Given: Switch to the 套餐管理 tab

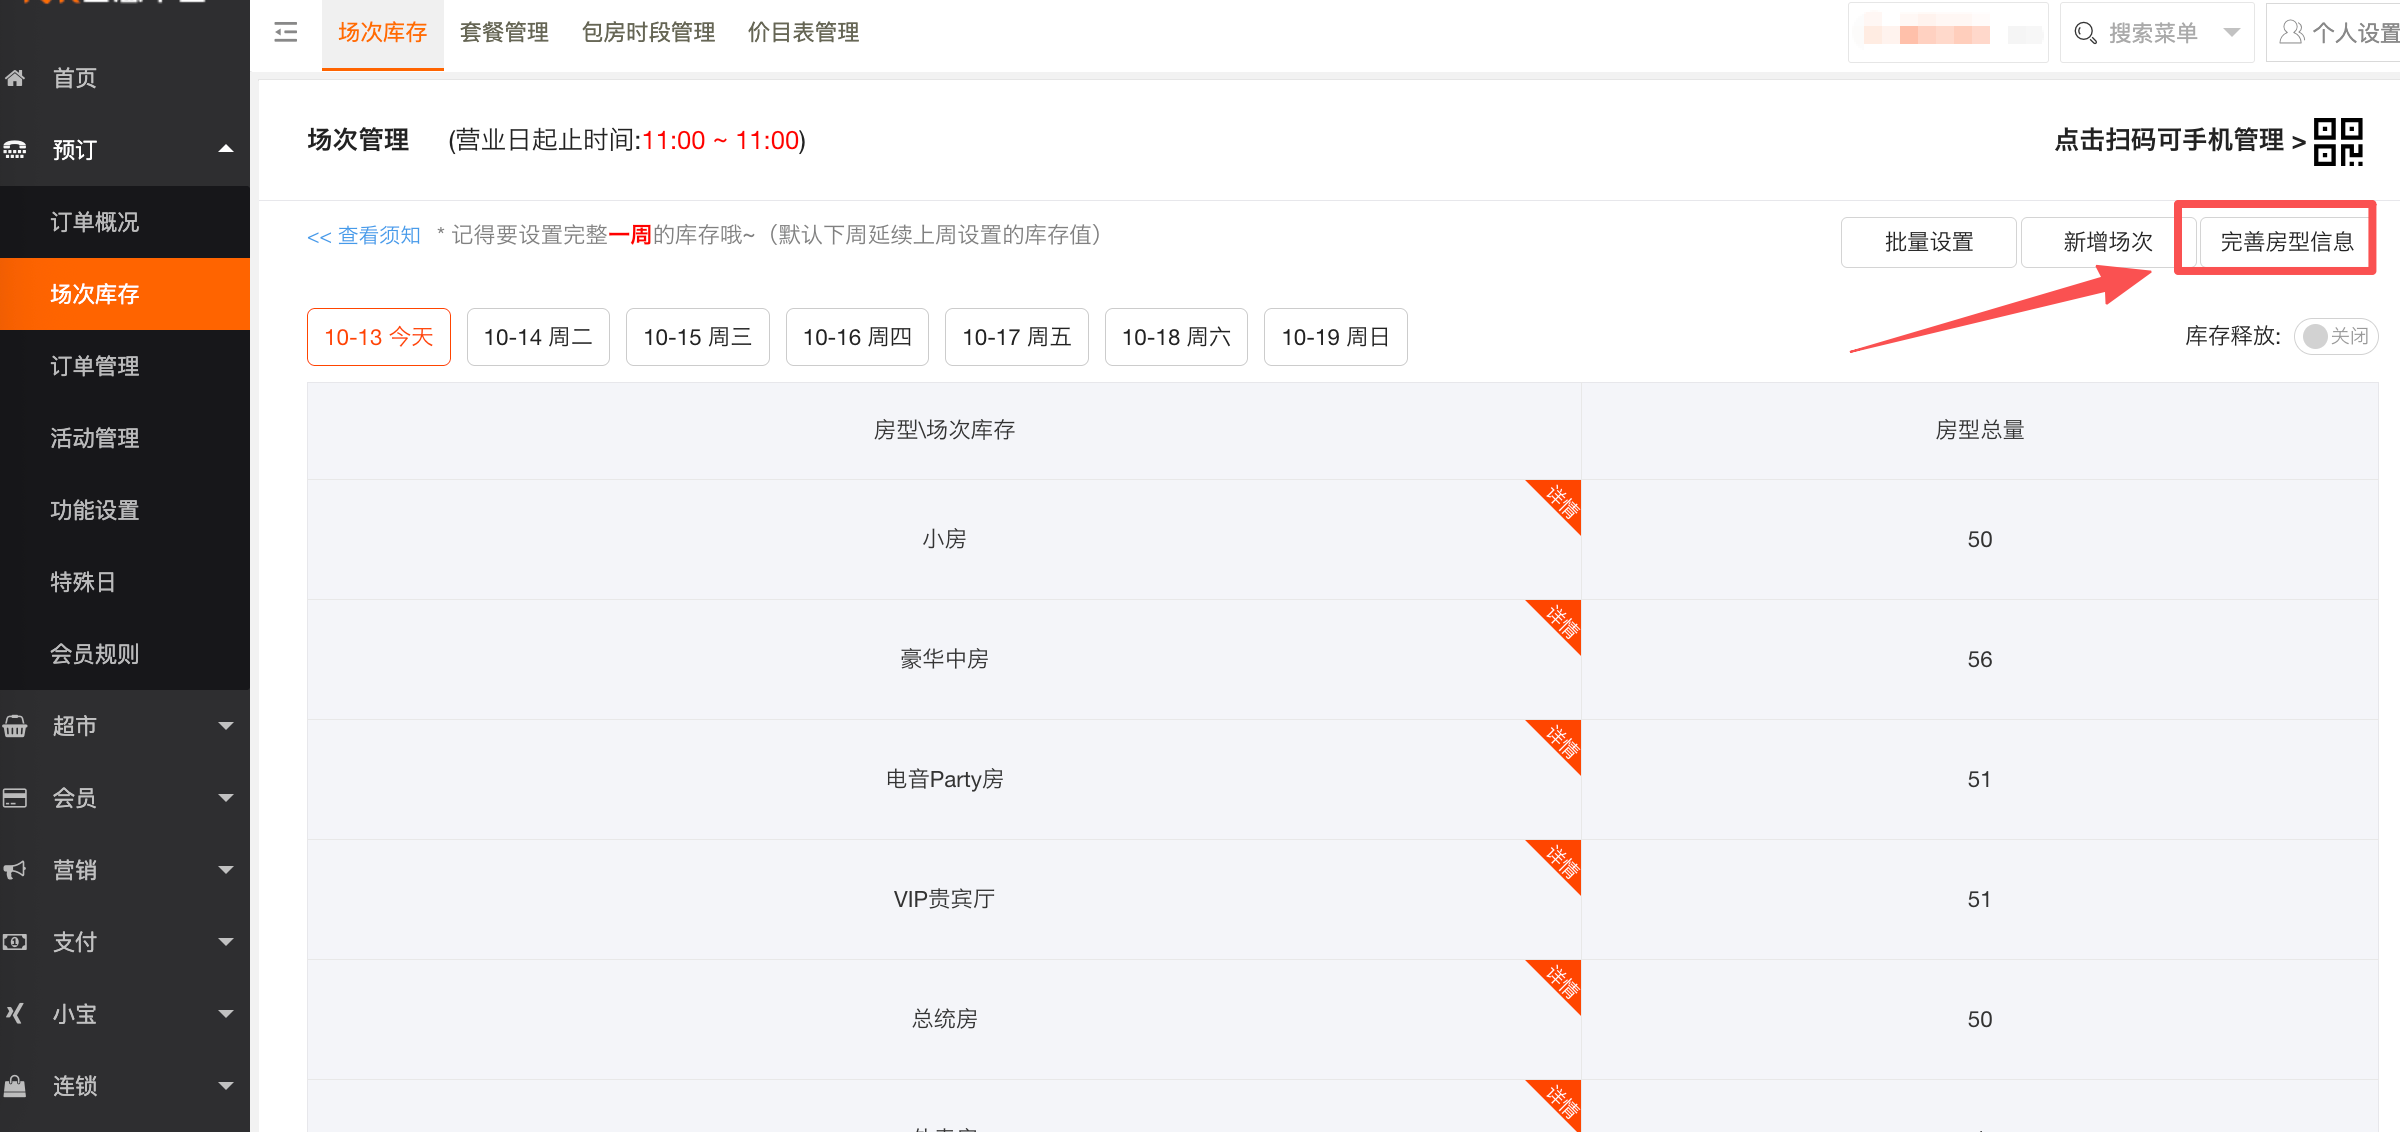Looking at the screenshot, I should click(504, 33).
